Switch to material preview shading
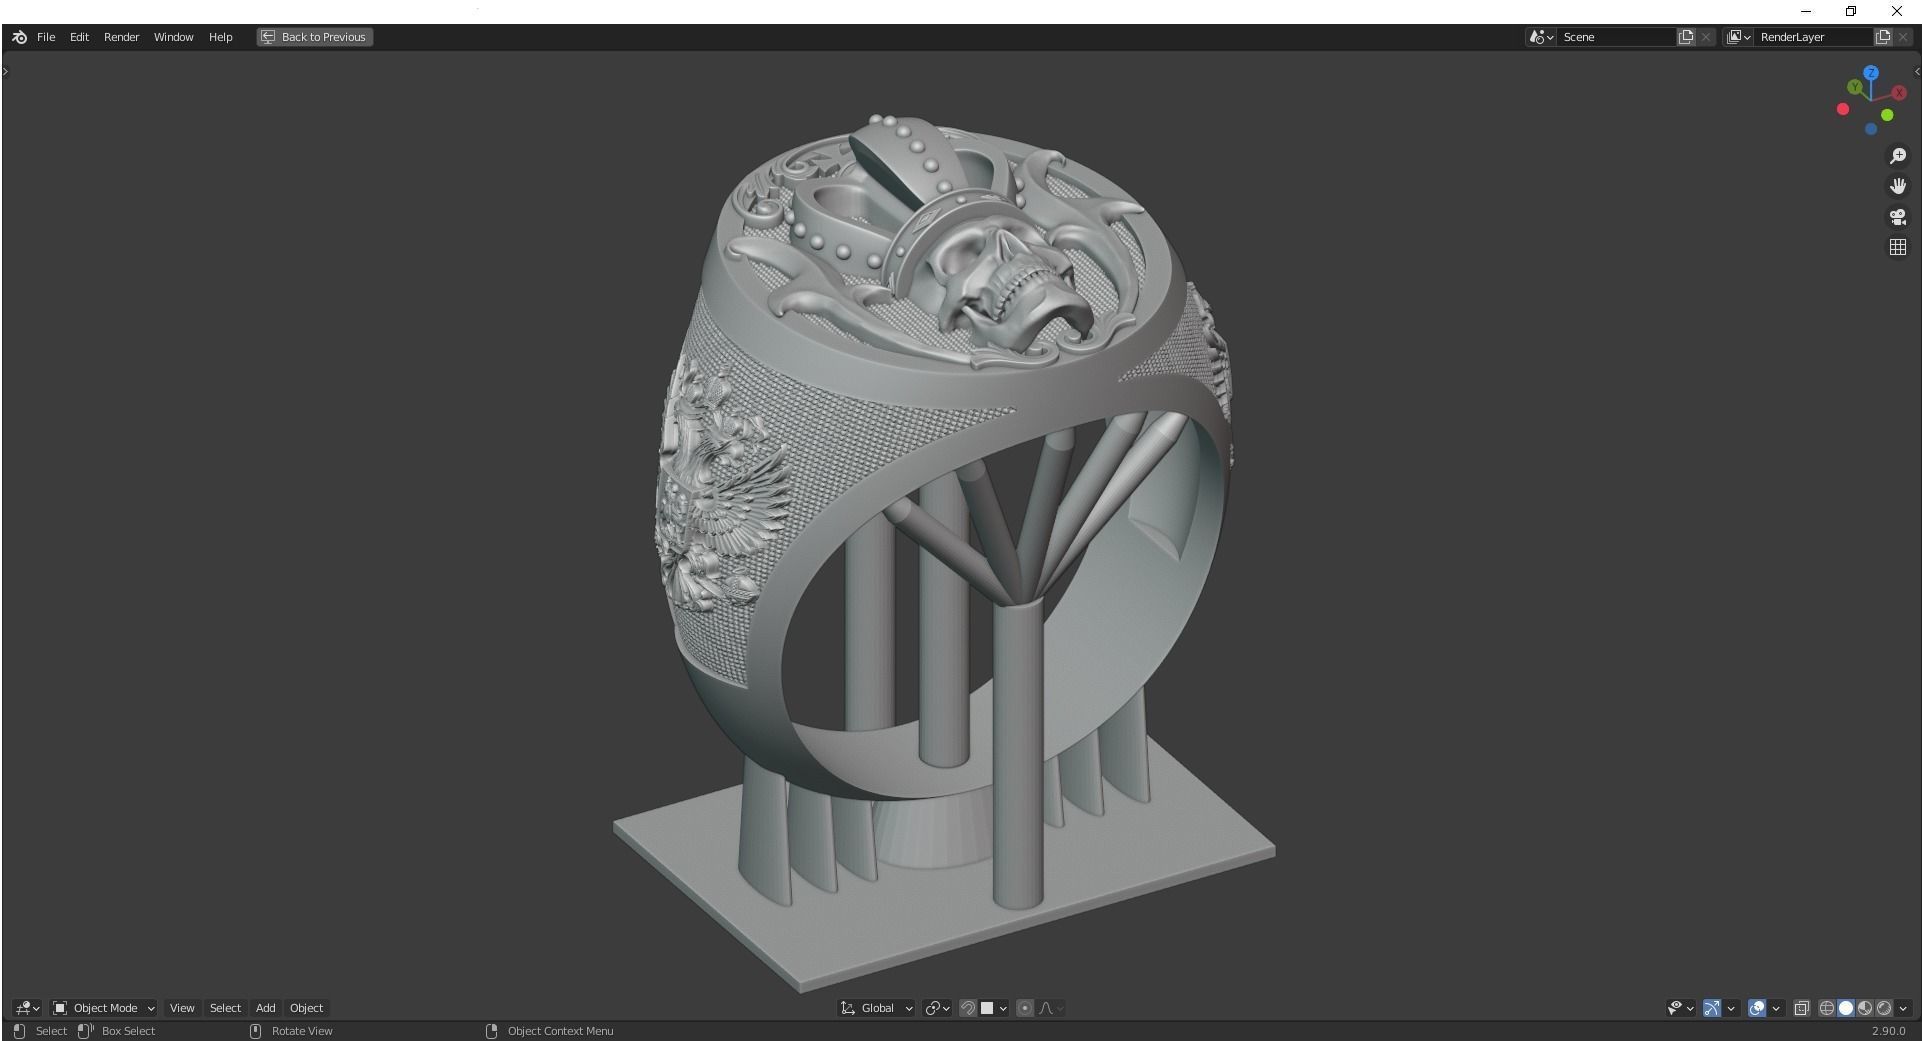Screen dimensions: 1922x1041 click(1865, 1008)
